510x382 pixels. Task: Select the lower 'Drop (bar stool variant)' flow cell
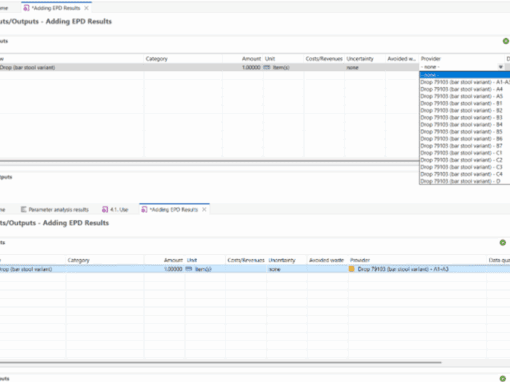(33, 269)
